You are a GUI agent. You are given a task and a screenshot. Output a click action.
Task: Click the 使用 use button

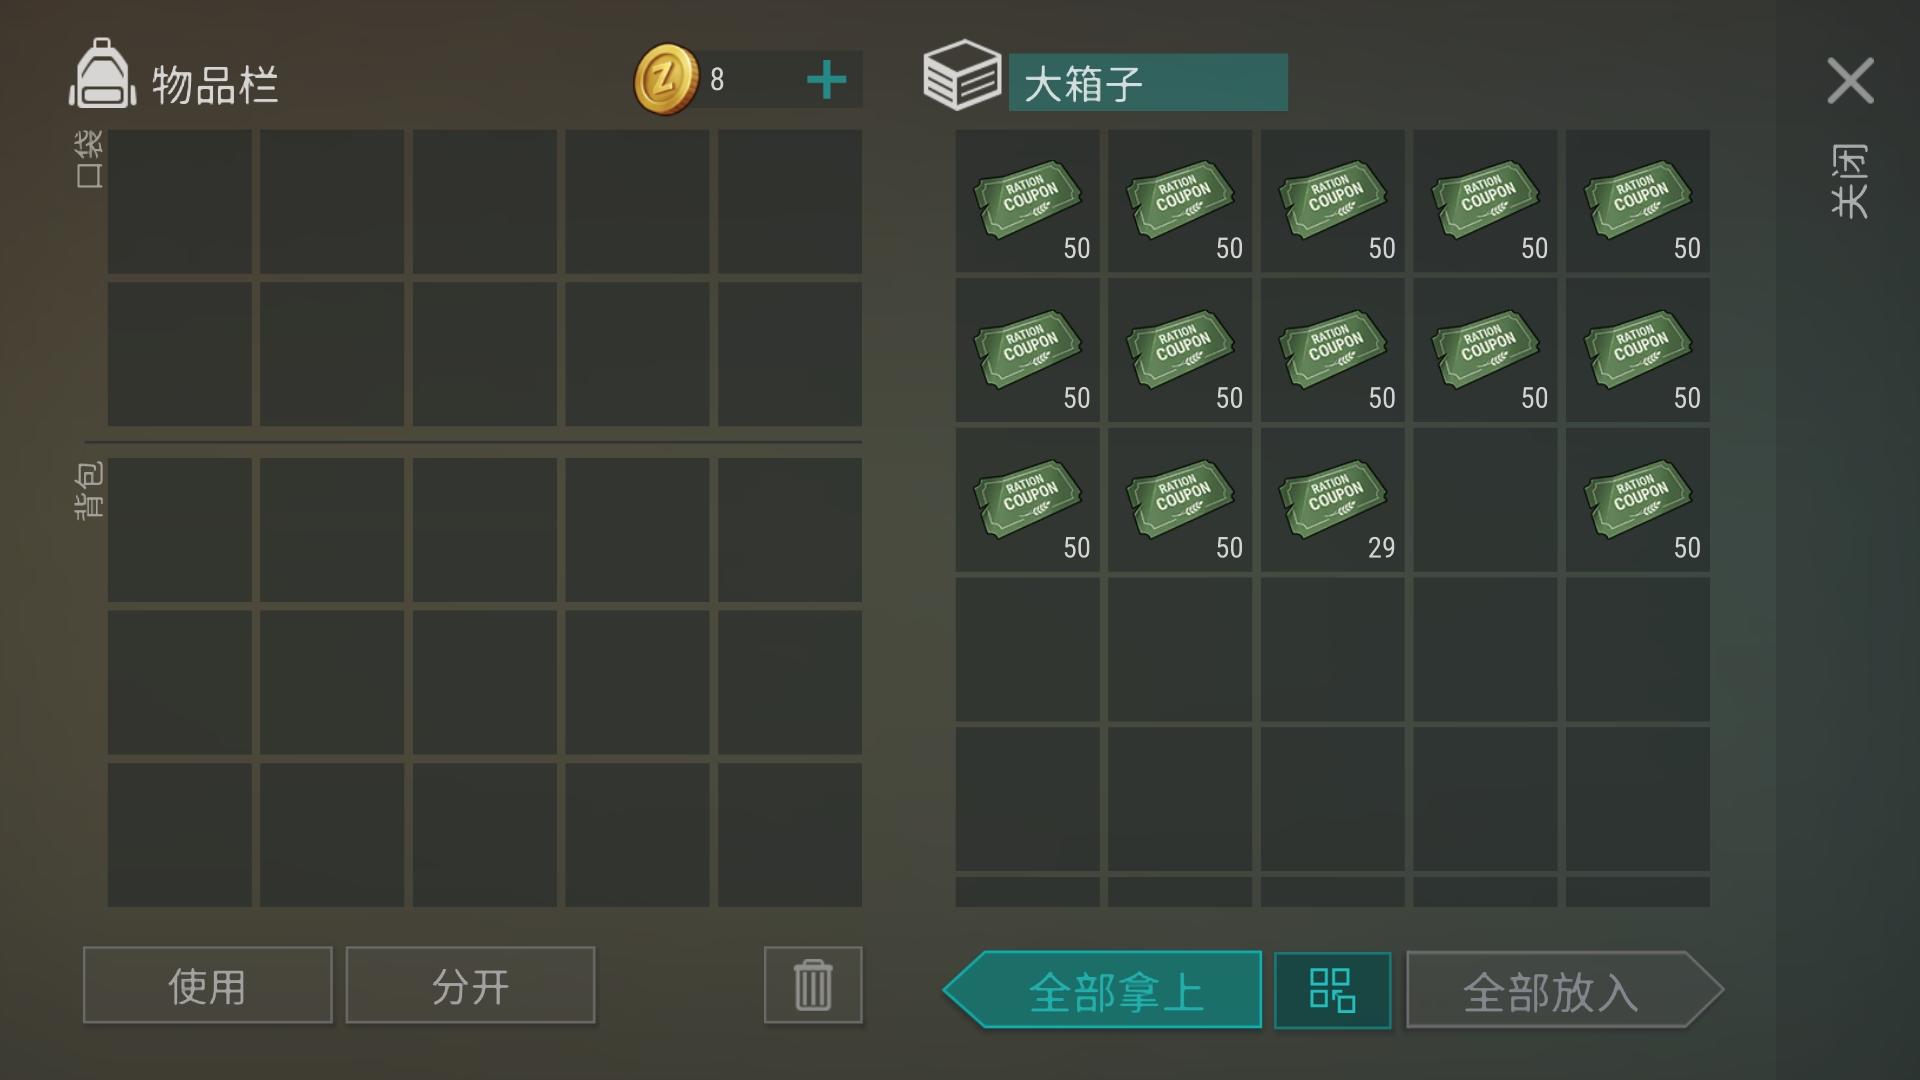coord(208,985)
